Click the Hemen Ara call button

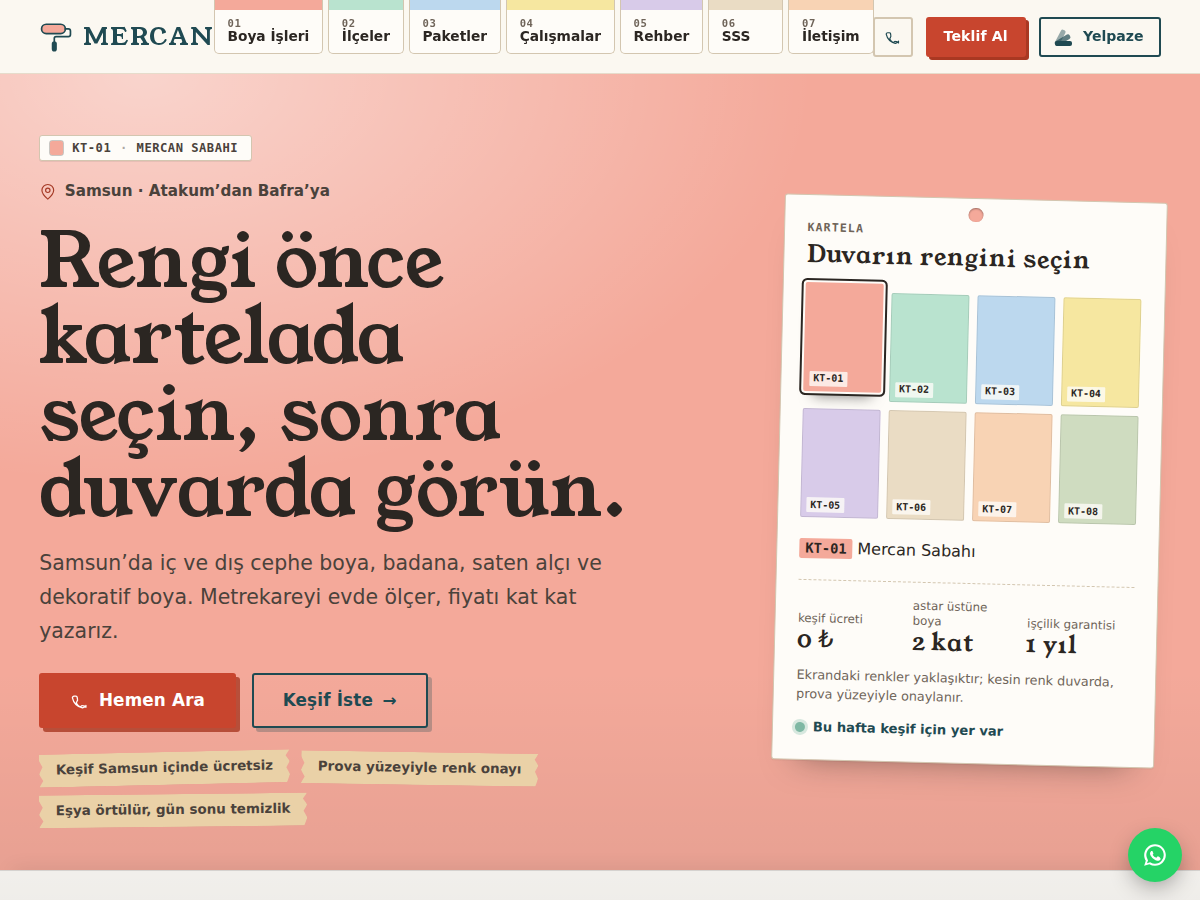[138, 700]
